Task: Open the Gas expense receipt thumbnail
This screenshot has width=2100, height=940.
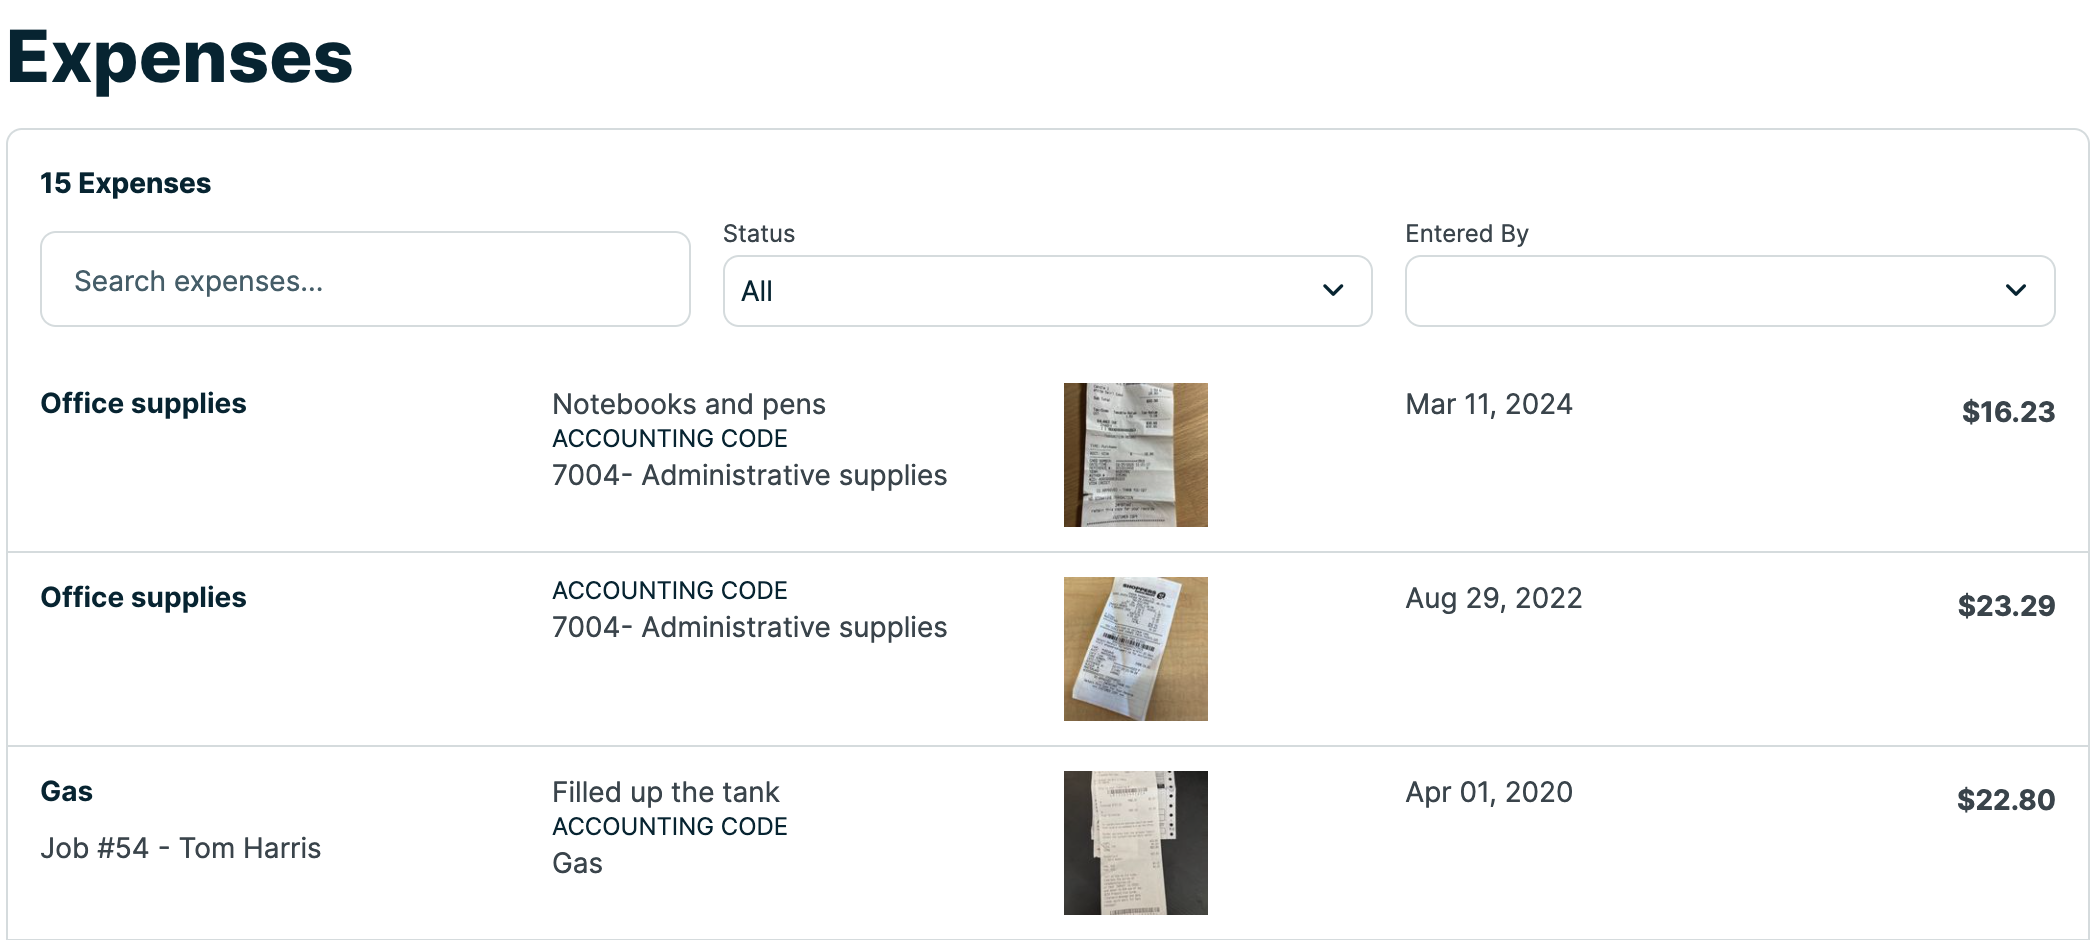Action: [x=1135, y=843]
